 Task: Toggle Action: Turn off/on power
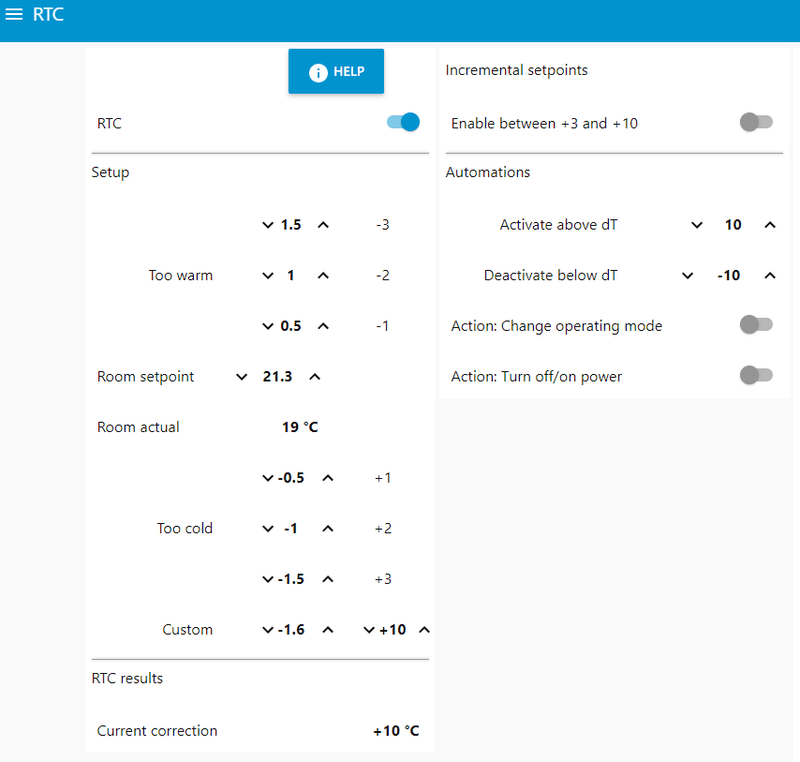tap(756, 376)
